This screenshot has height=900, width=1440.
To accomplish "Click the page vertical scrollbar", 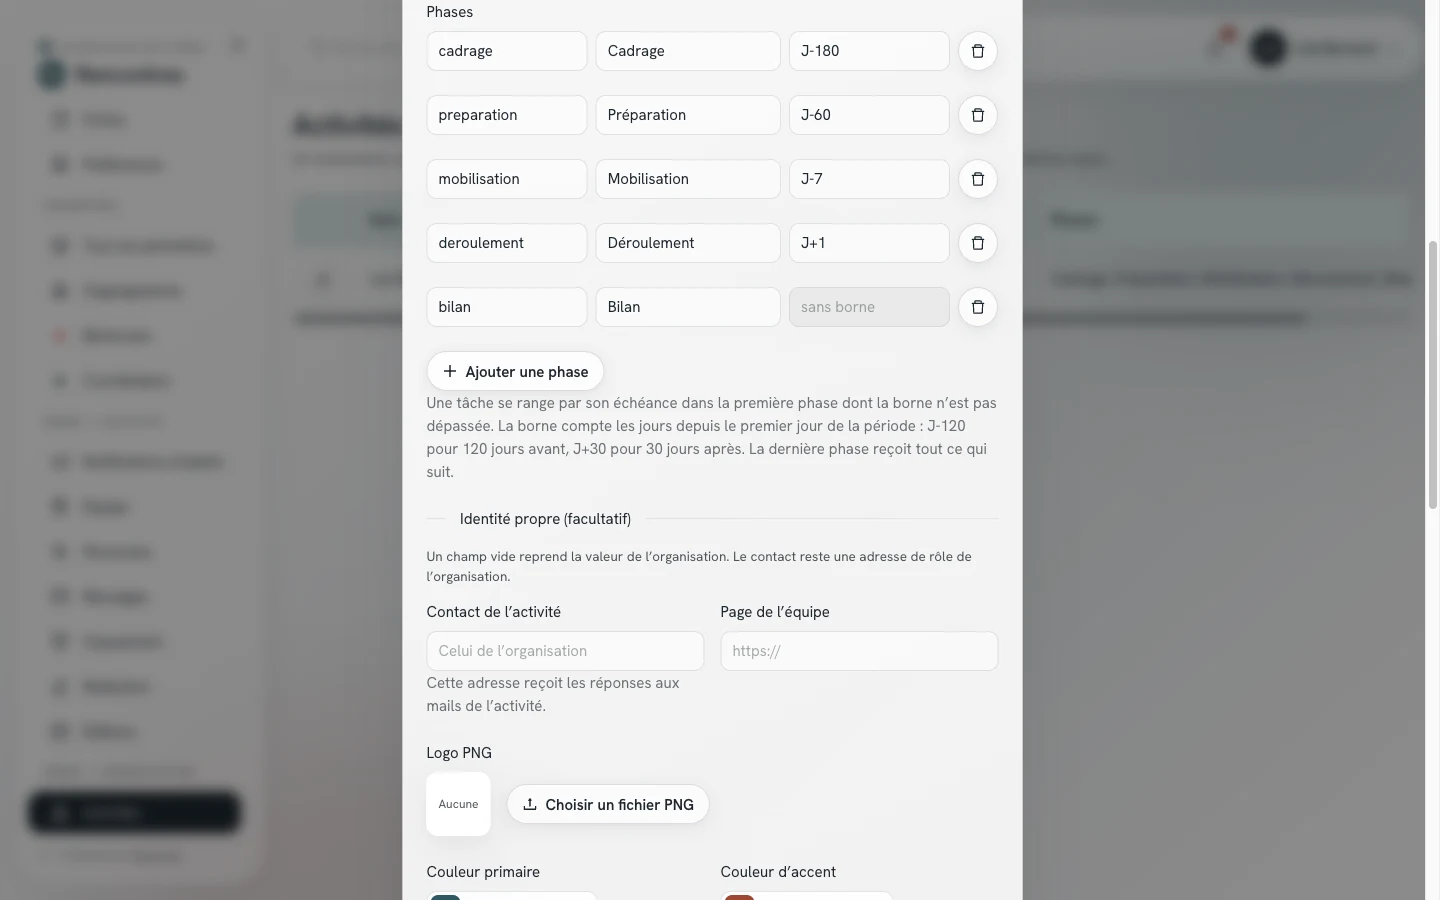I will (1432, 375).
